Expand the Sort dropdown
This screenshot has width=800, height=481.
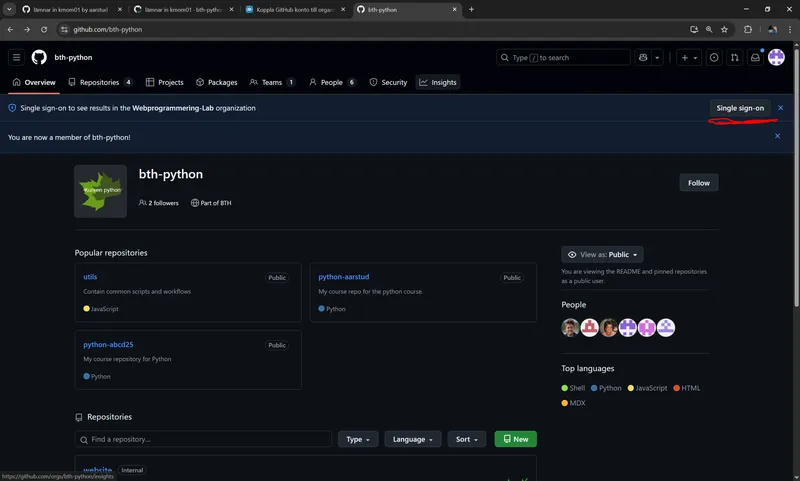[x=466, y=439]
